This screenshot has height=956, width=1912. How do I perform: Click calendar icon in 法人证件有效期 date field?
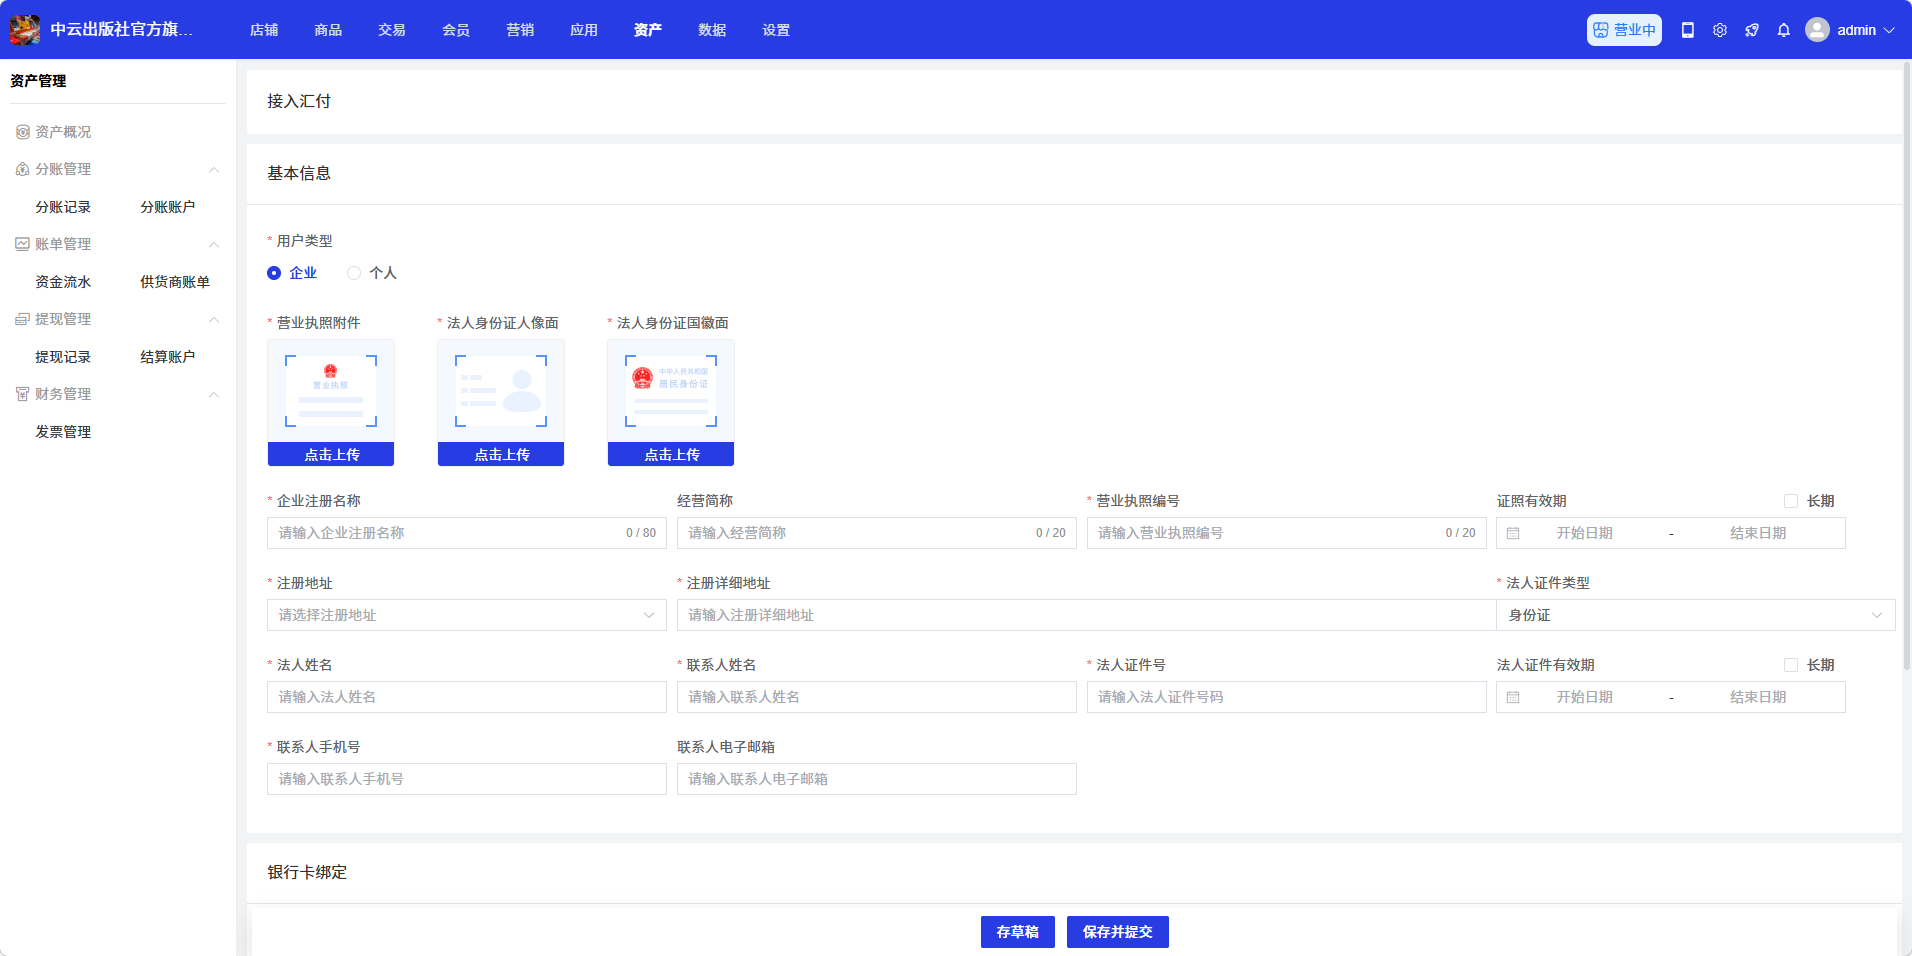[x=1513, y=698]
